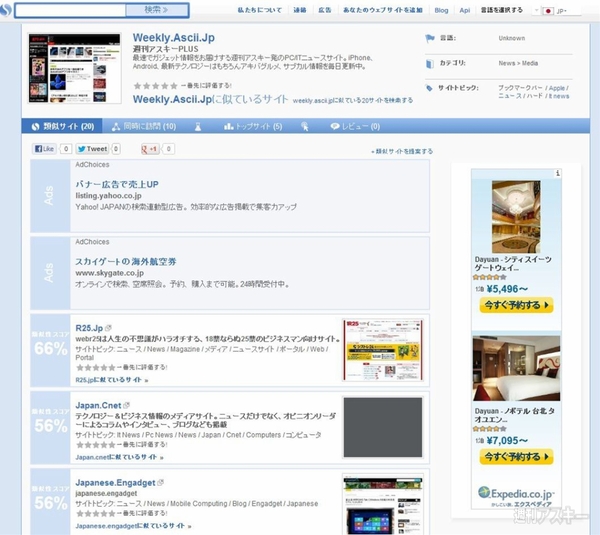Screen dimensions: 600x535
Task: Click the Expedia.co.jp logo
Action: 516,496
